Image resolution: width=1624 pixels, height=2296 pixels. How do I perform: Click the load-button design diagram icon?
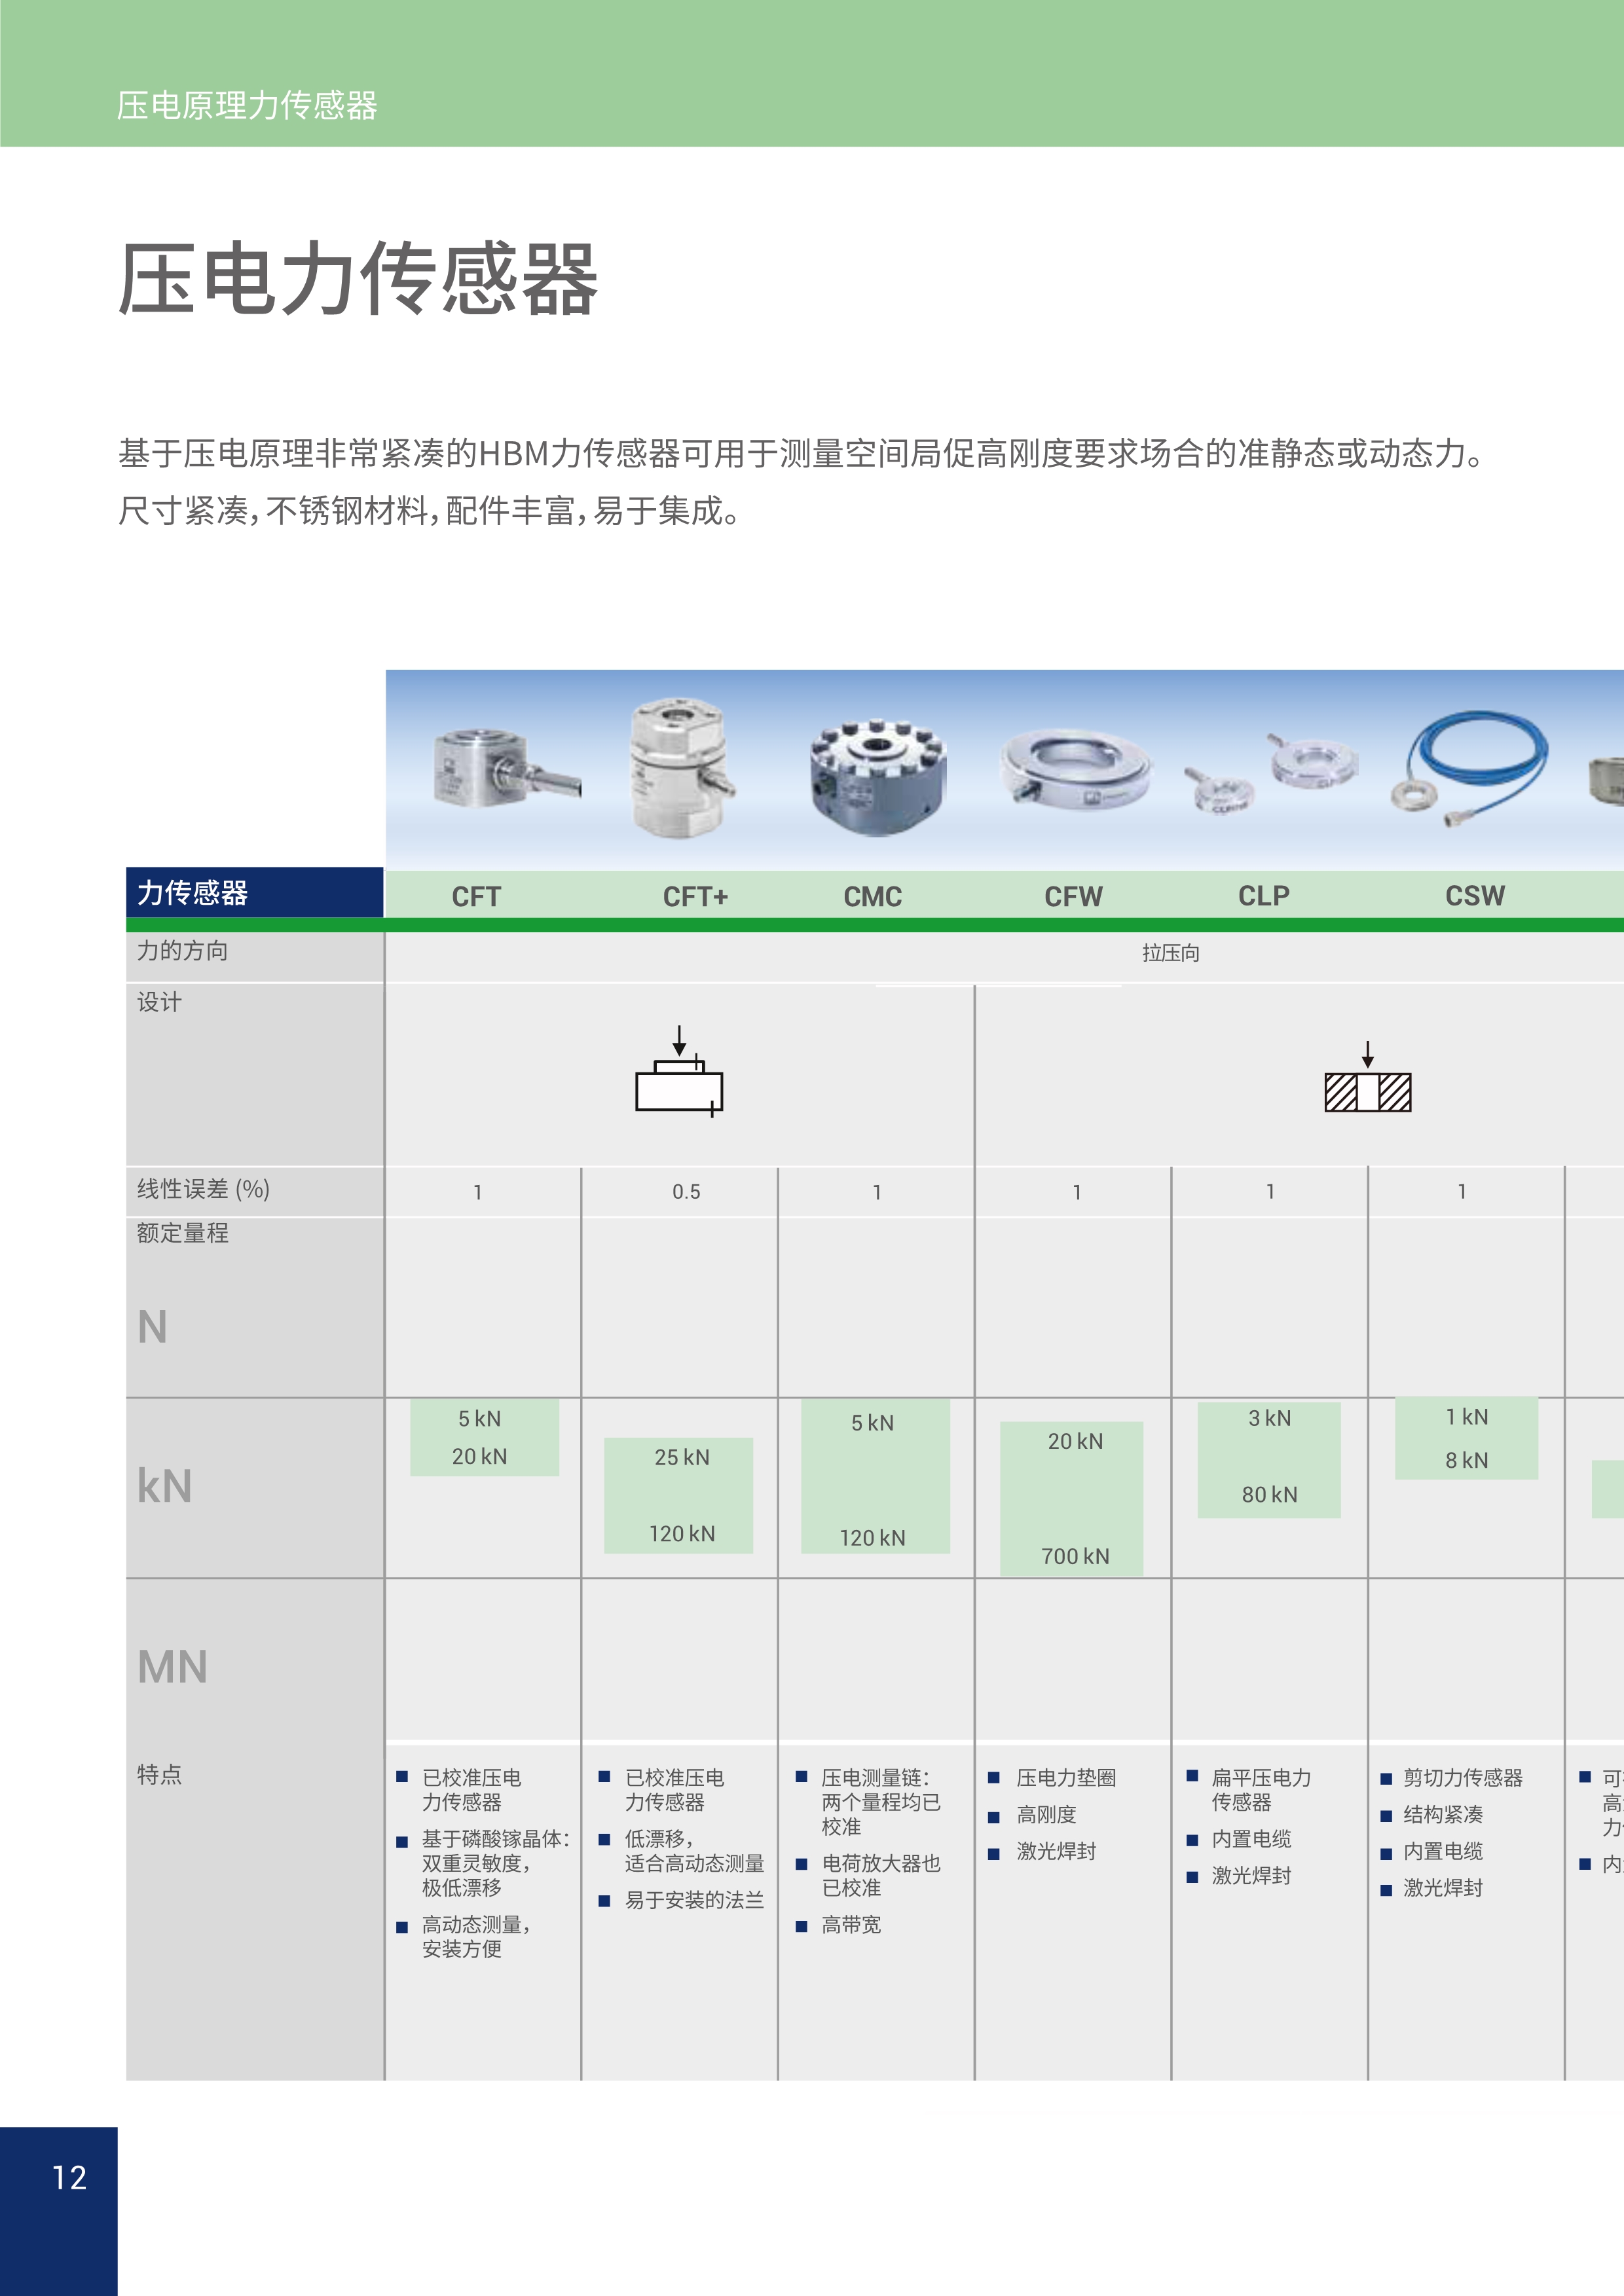point(679,1071)
